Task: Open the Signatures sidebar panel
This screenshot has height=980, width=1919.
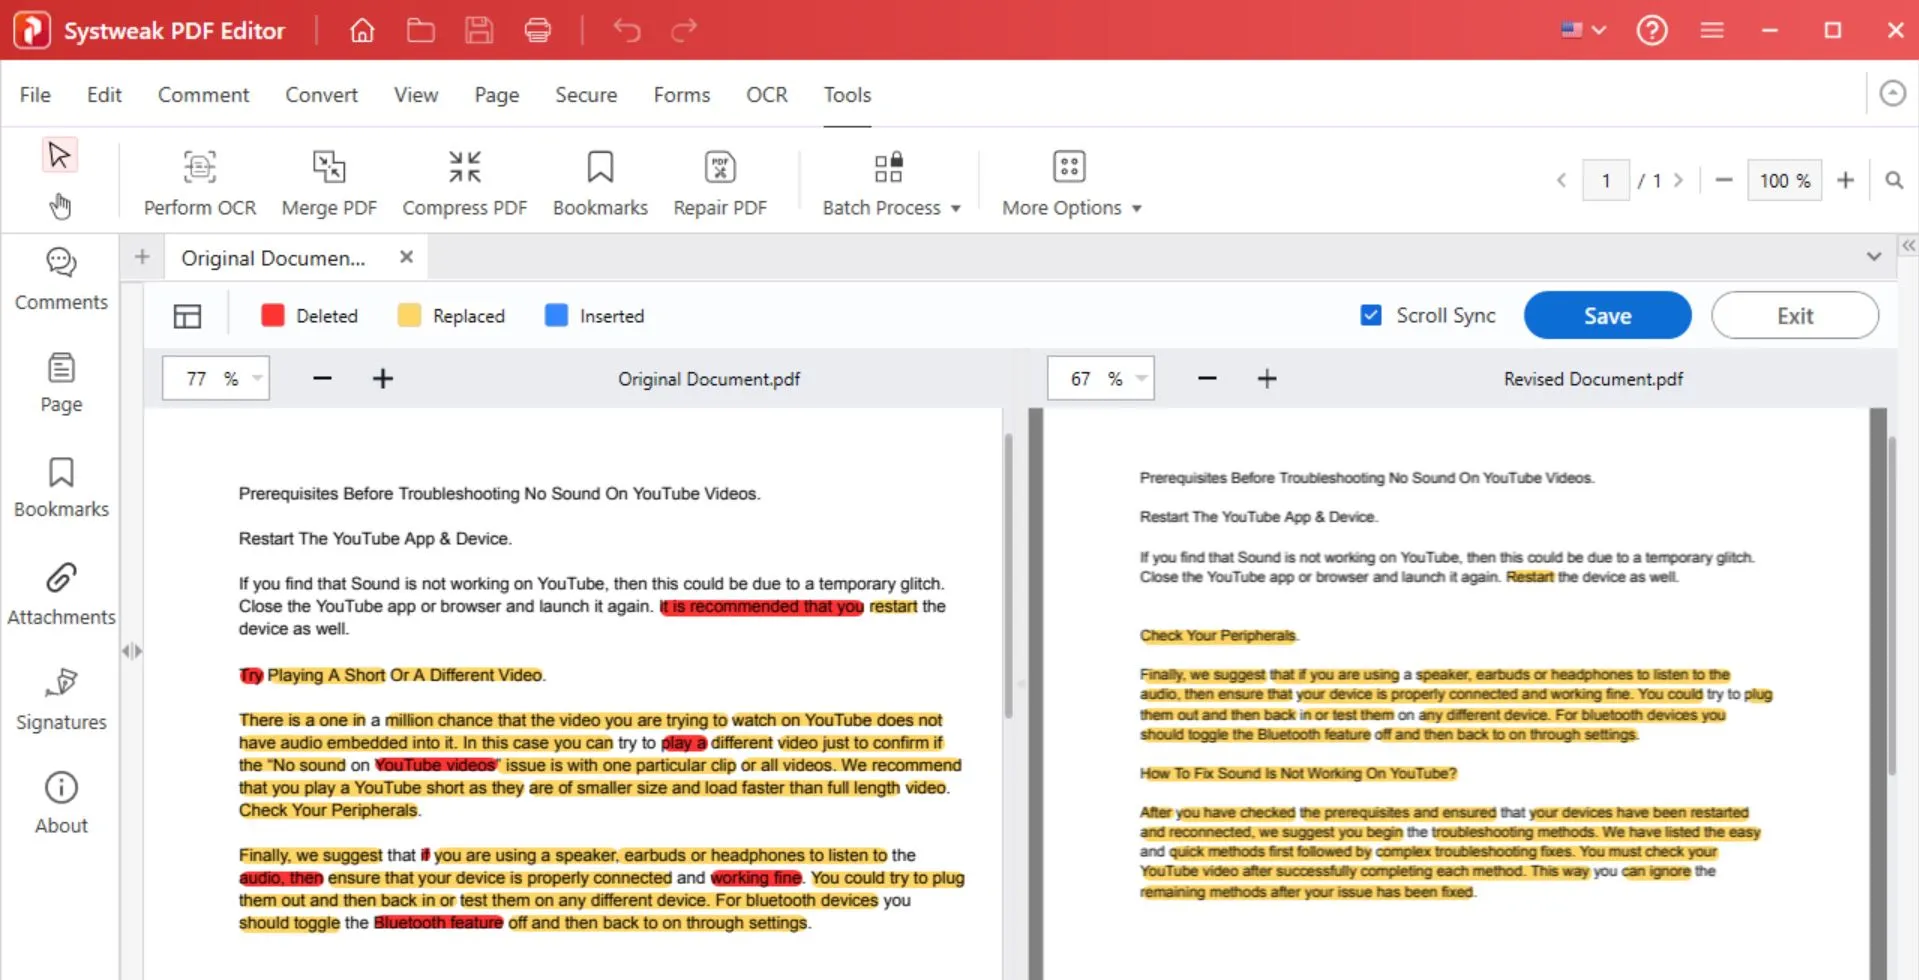Action: 61,699
